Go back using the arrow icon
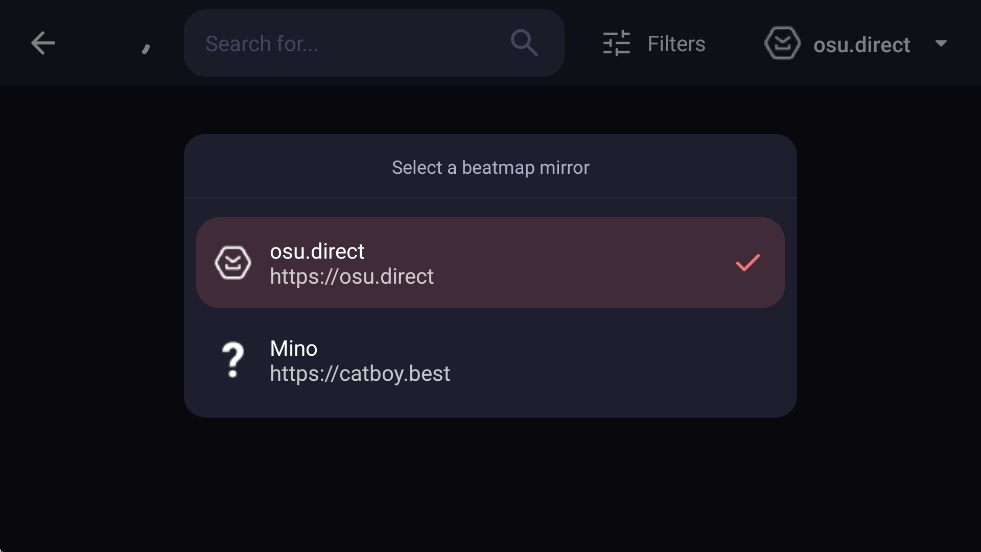Screen dimensions: 981x552 tap(43, 43)
